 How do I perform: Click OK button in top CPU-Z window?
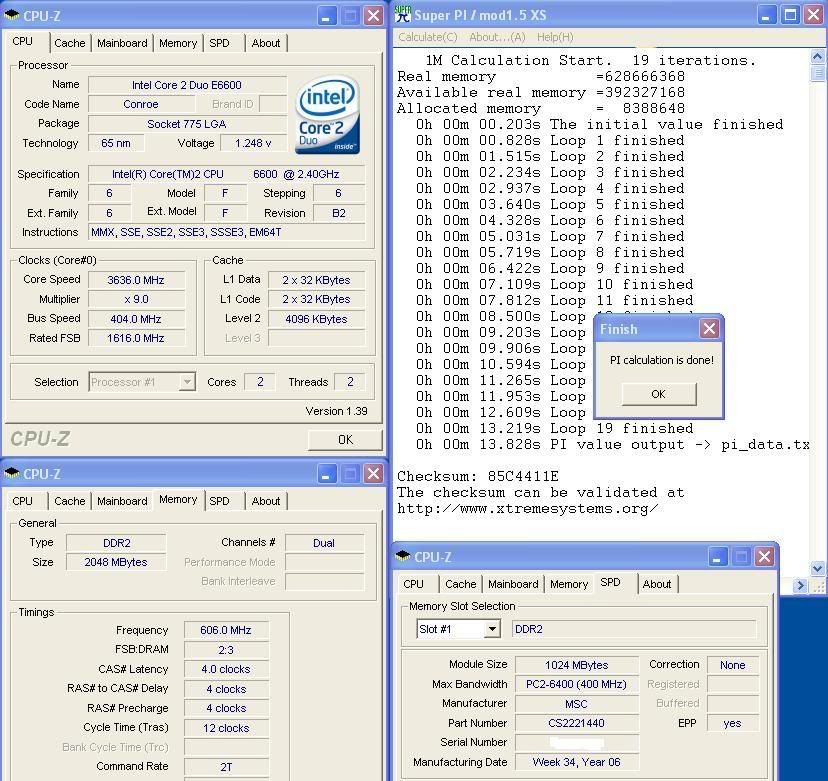345,439
